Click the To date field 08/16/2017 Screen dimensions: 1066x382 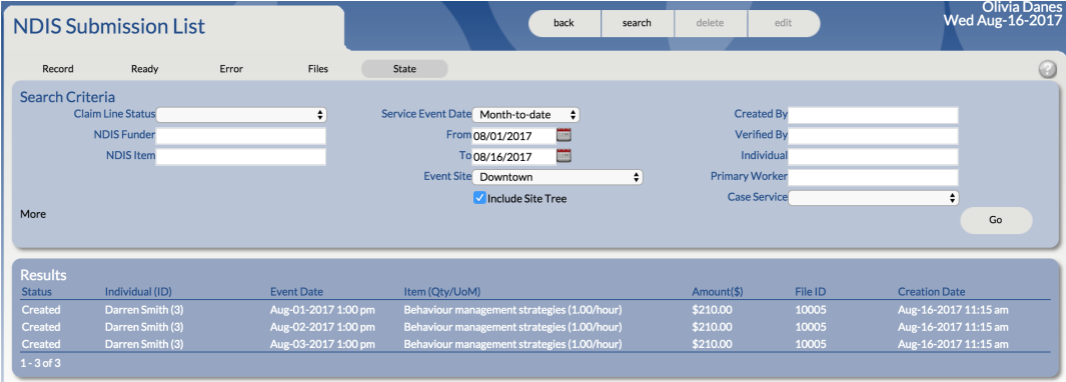[513, 156]
